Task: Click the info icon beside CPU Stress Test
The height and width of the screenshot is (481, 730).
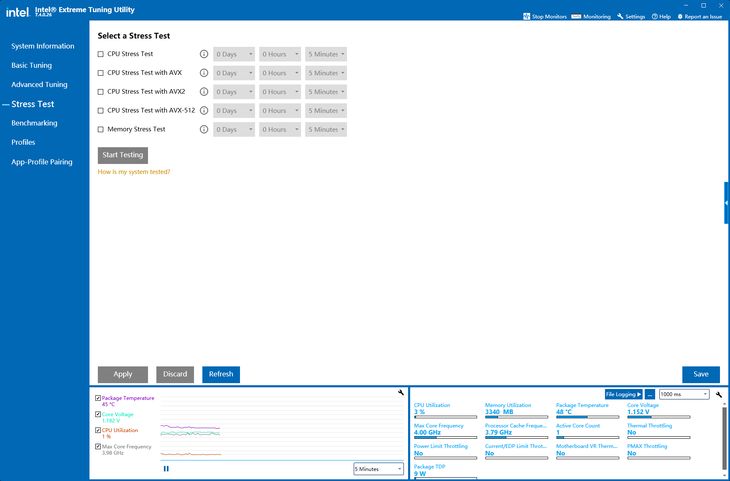Action: coord(203,54)
